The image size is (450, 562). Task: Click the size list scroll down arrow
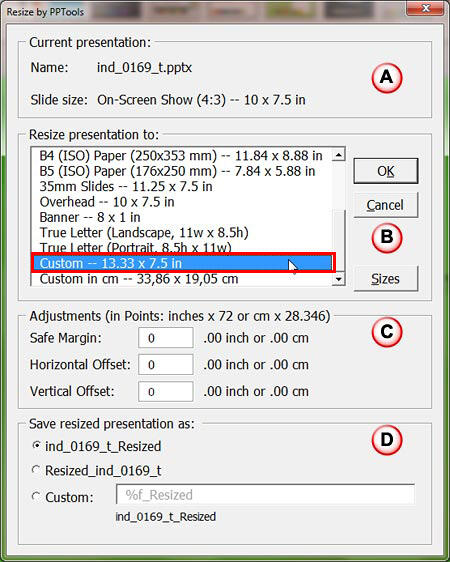point(339,278)
